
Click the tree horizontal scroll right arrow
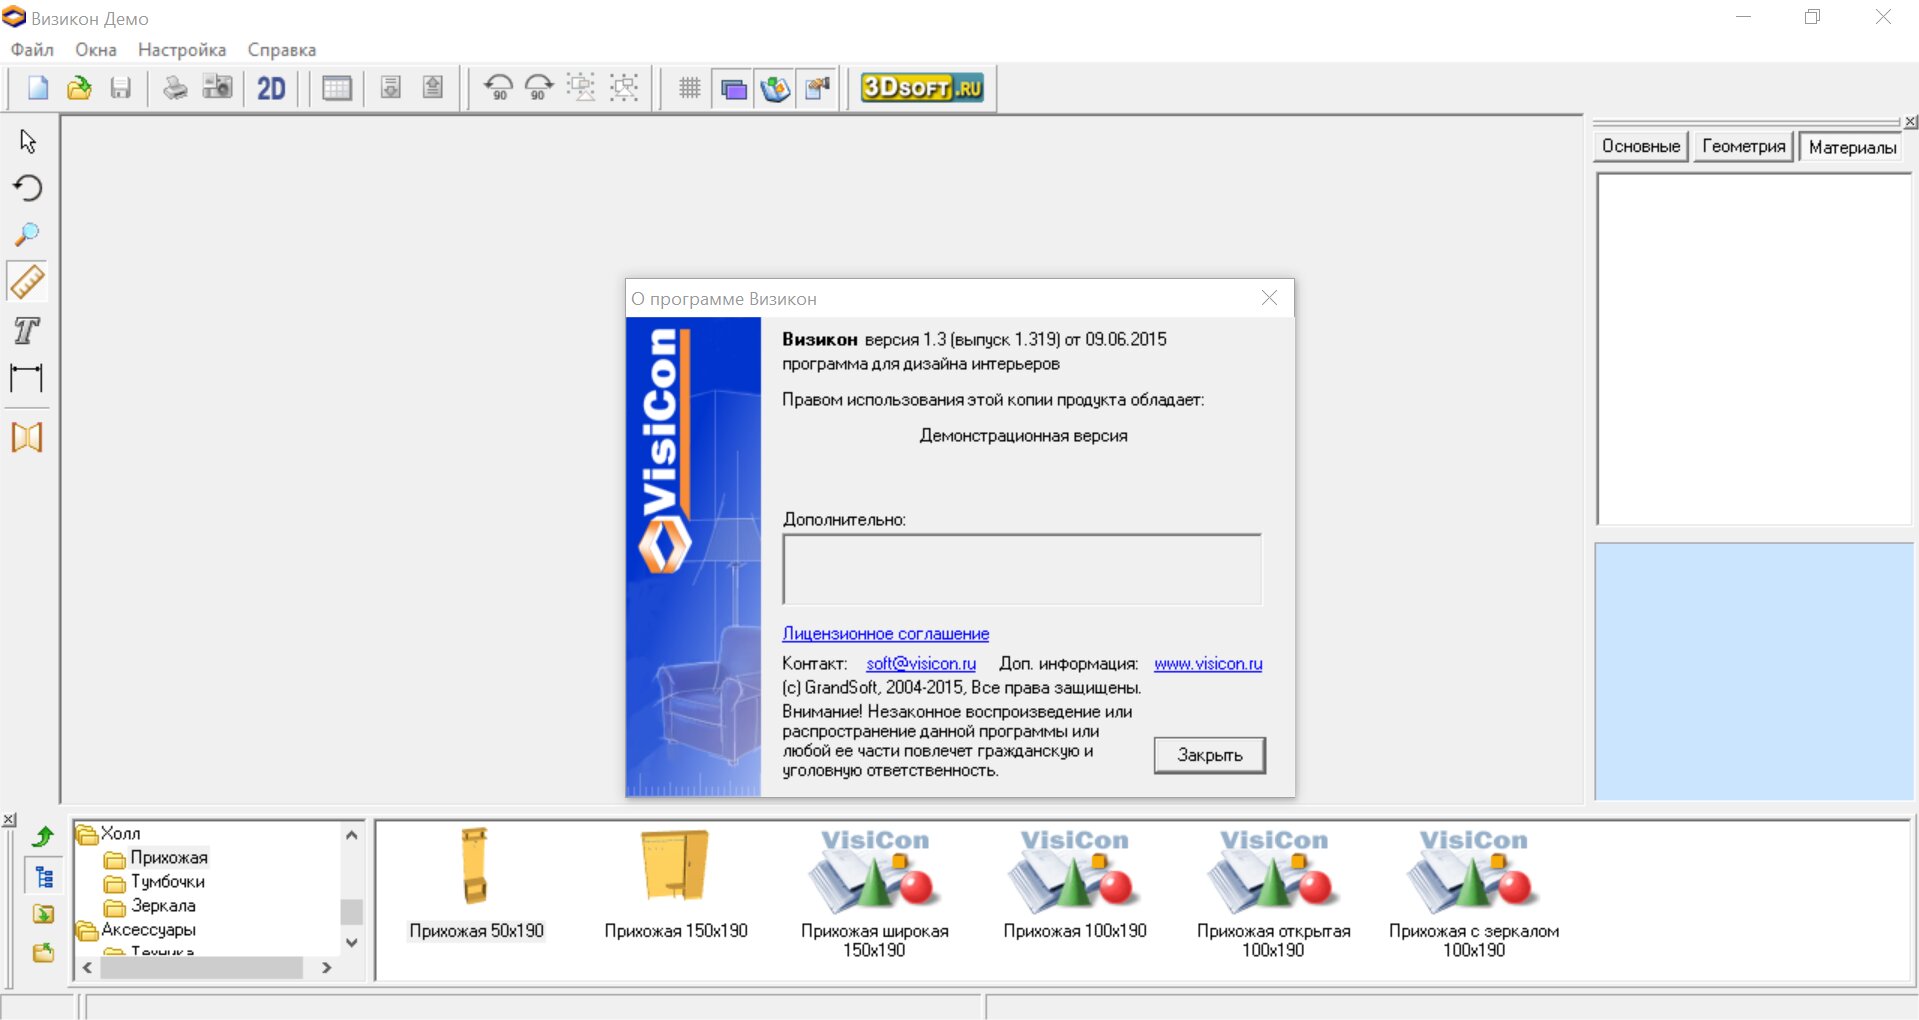tap(326, 968)
